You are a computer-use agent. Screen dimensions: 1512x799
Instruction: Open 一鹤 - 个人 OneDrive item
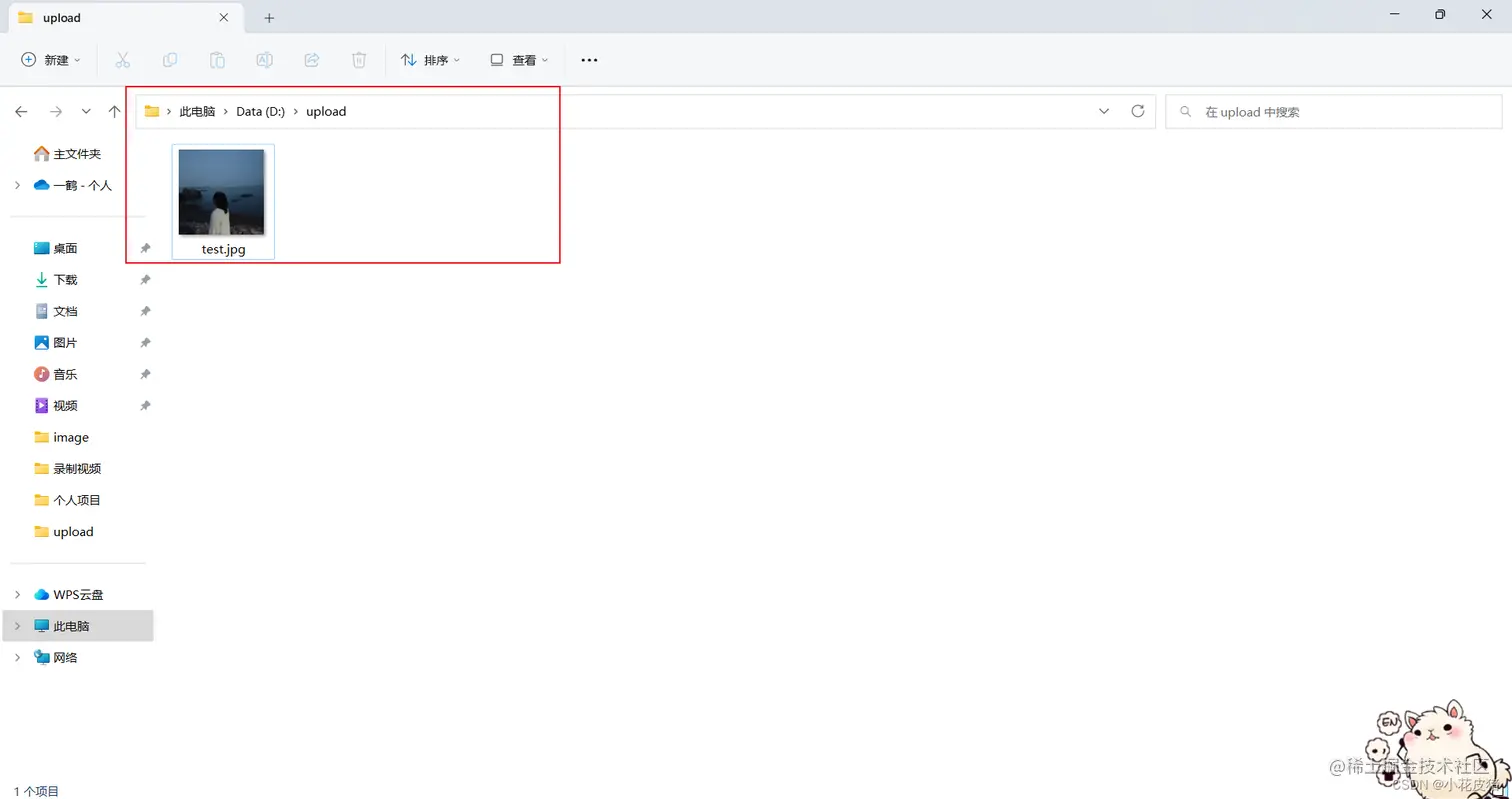[x=72, y=185]
